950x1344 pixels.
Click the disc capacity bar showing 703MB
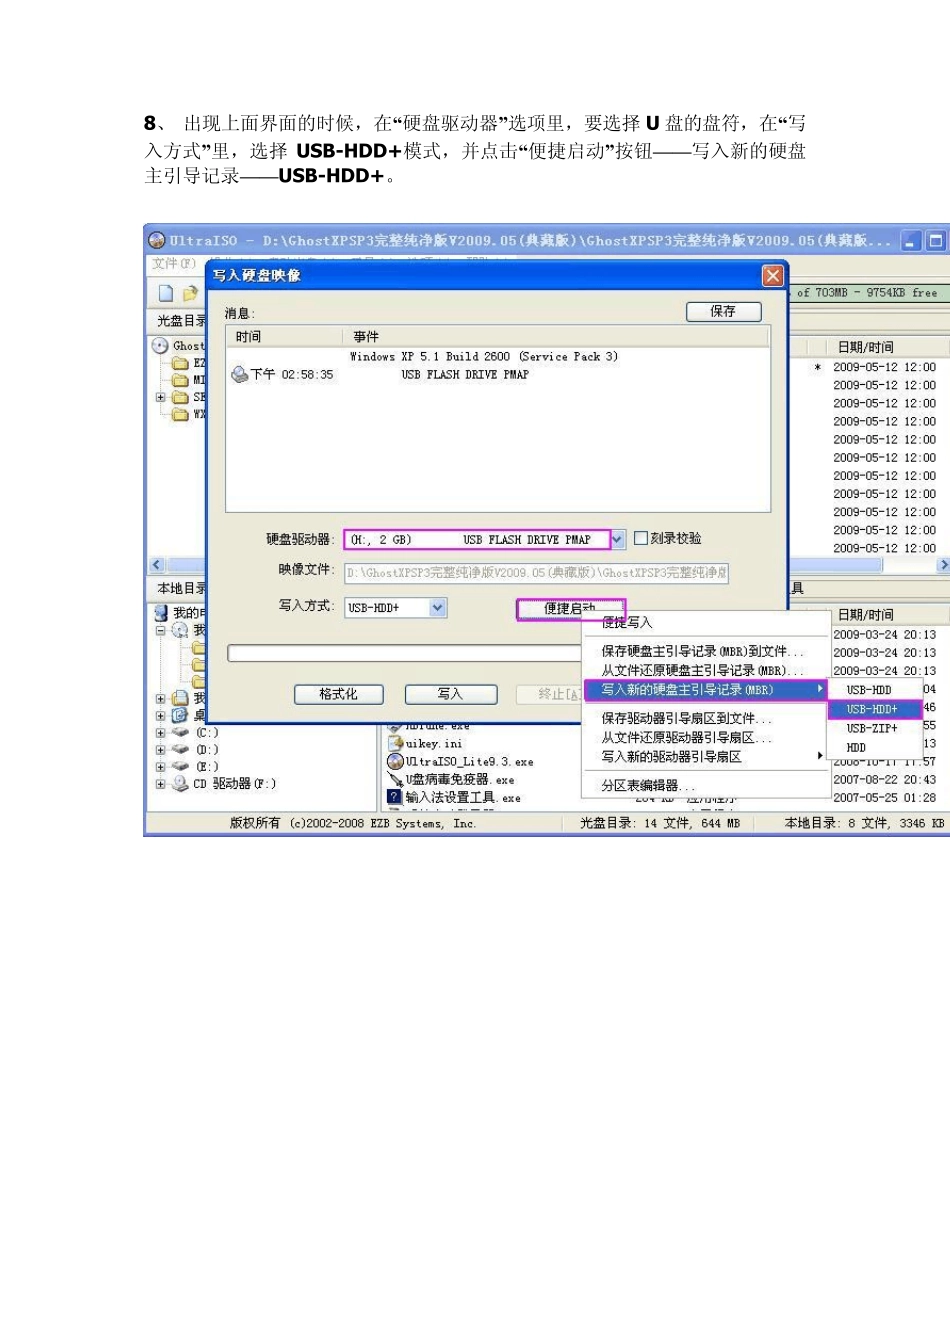868,293
